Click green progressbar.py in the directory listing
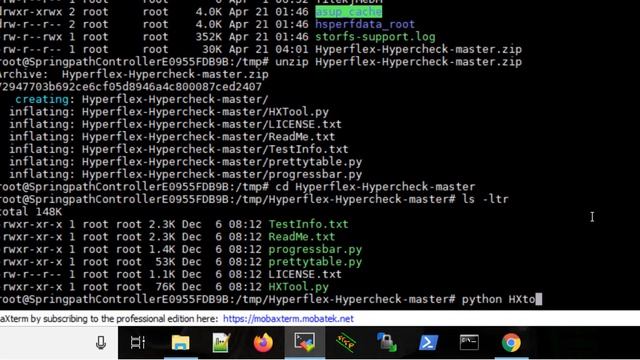 coord(315,249)
